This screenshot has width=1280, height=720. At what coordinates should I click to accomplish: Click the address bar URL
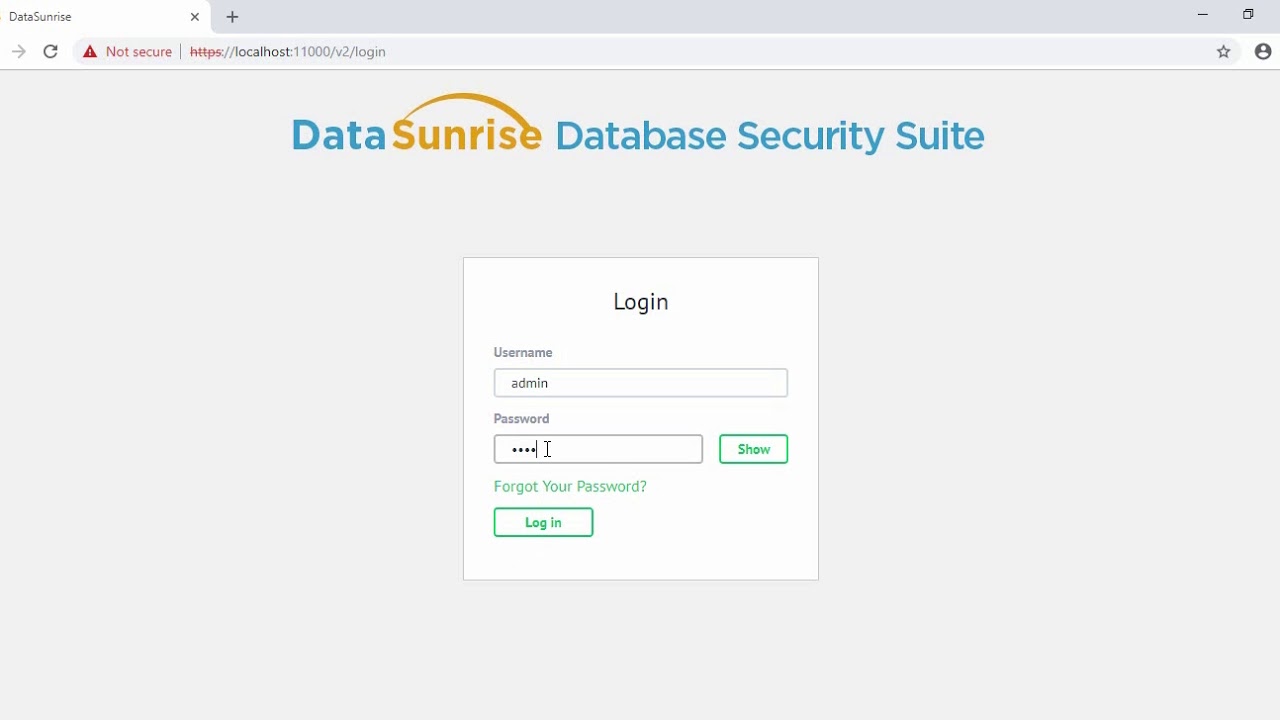pos(287,52)
